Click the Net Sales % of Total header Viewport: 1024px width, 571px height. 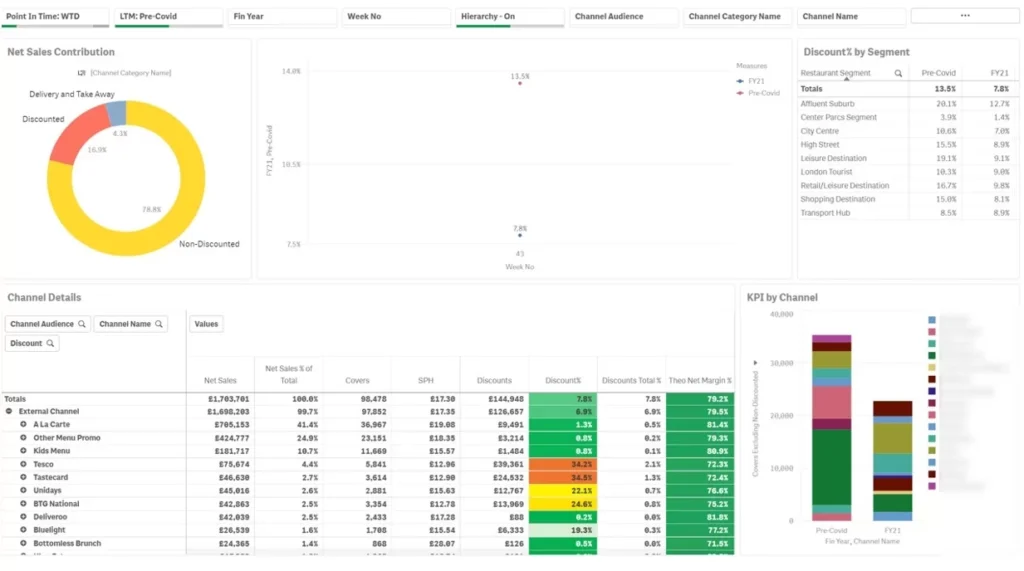pyautogui.click(x=289, y=374)
